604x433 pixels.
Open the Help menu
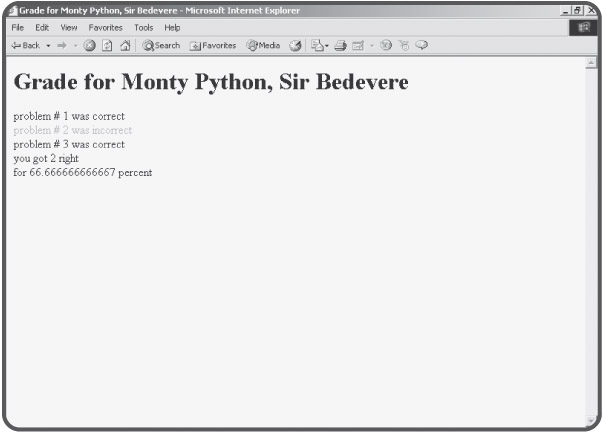click(x=172, y=27)
